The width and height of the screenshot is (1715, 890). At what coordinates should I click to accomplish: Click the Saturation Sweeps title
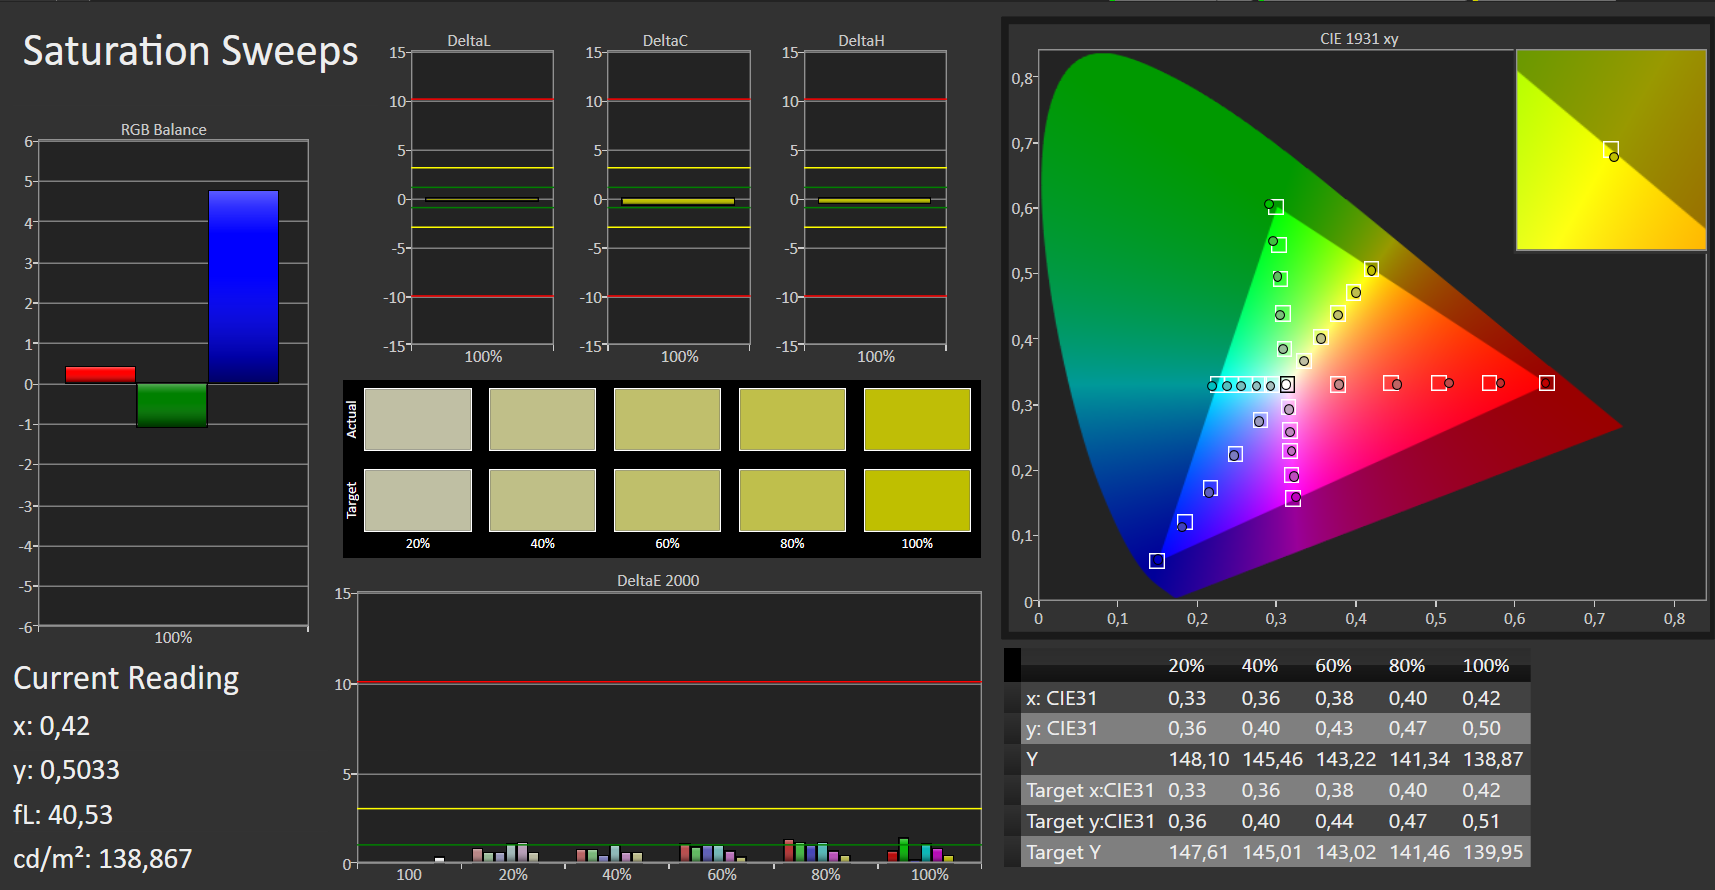[x=190, y=51]
